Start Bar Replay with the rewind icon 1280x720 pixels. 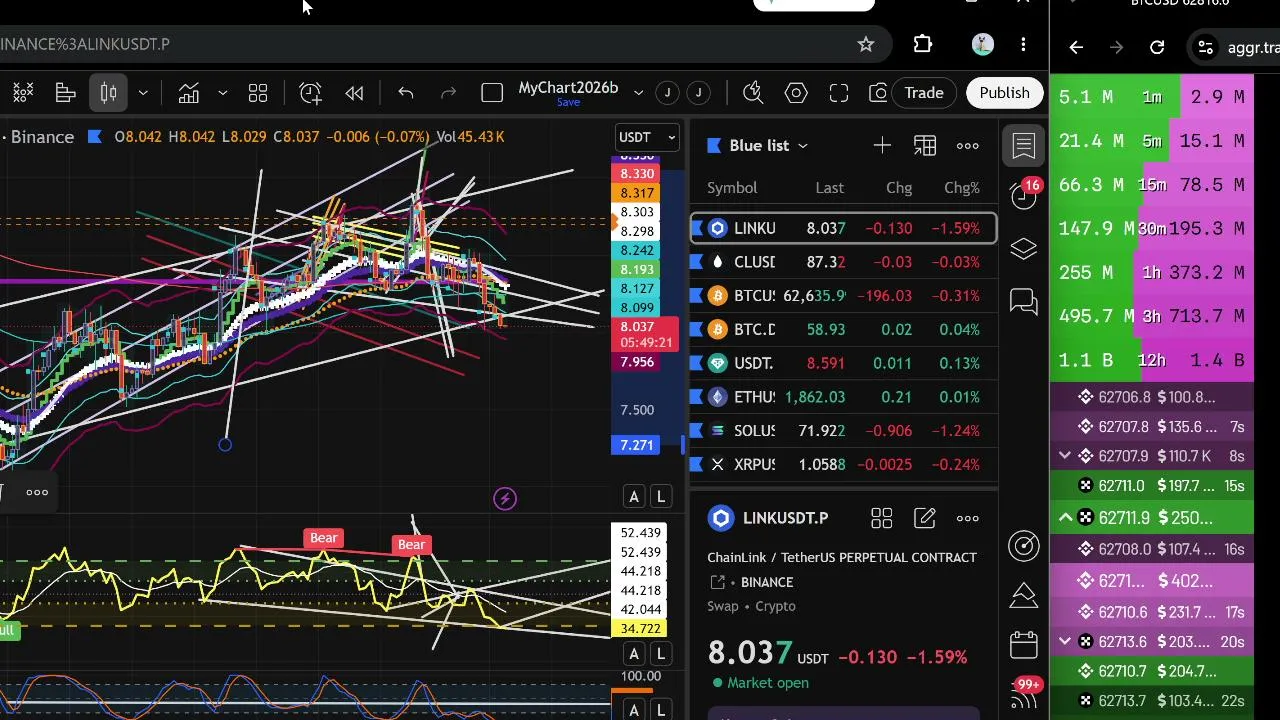[354, 93]
